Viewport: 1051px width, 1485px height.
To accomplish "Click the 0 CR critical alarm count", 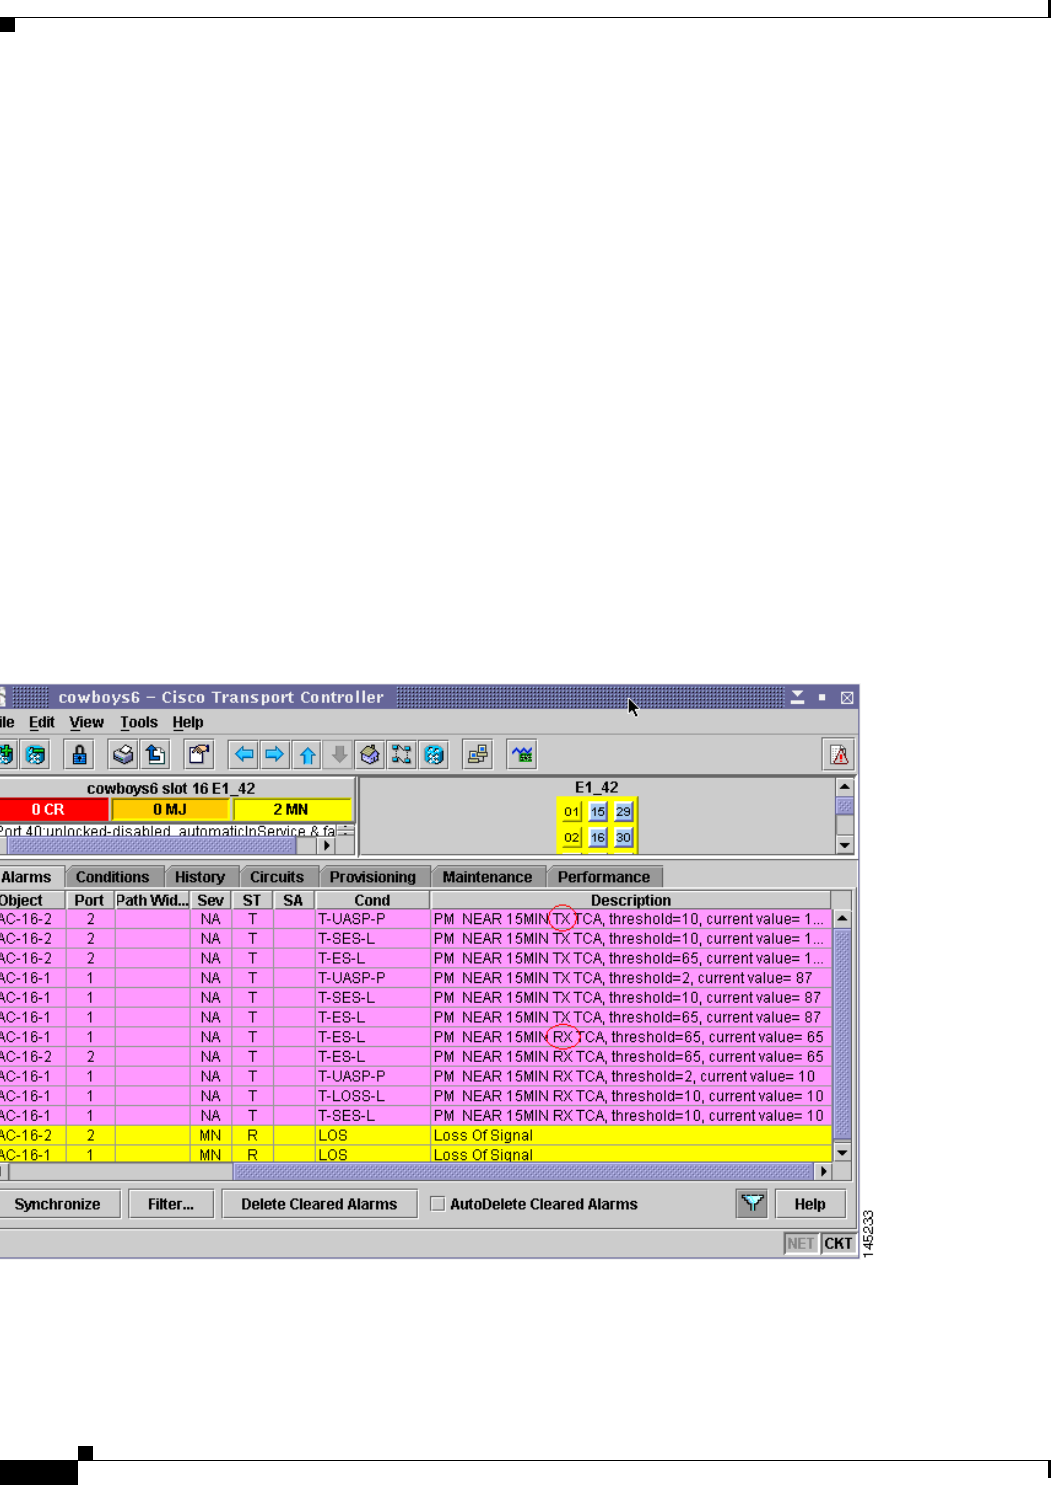I will coord(53,810).
